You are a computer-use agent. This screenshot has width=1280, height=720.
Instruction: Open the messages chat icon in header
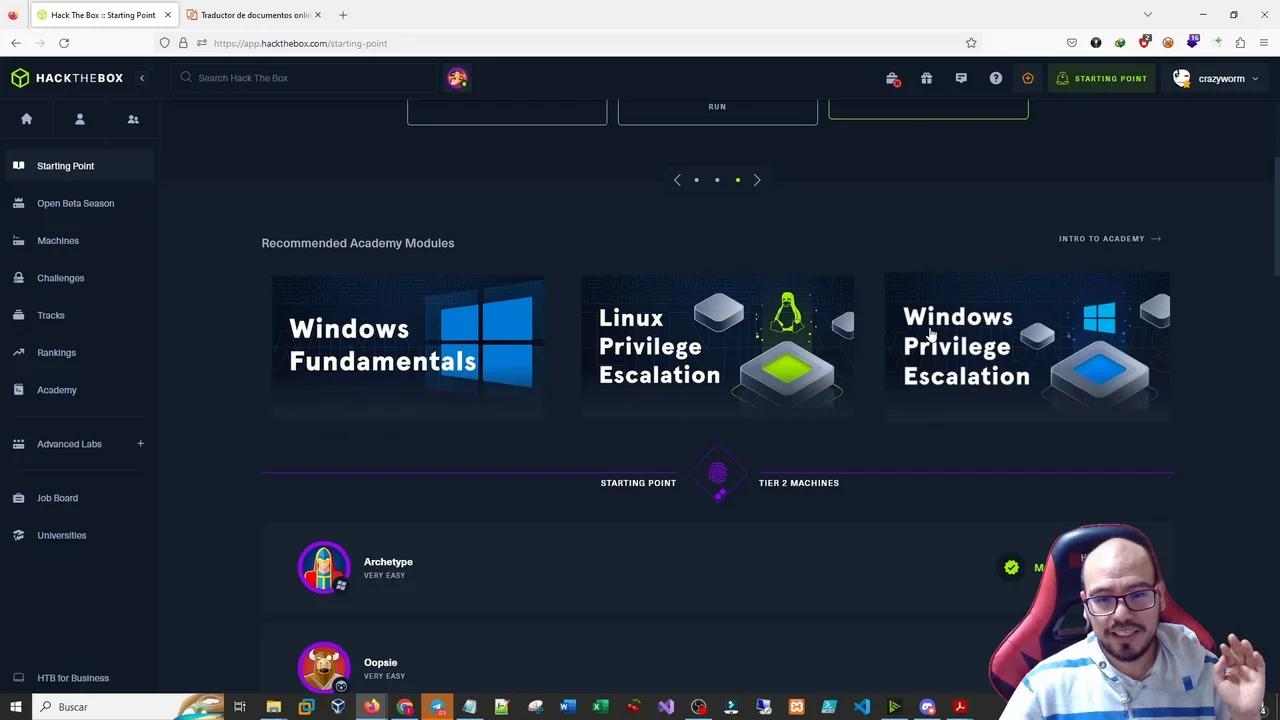tap(961, 78)
